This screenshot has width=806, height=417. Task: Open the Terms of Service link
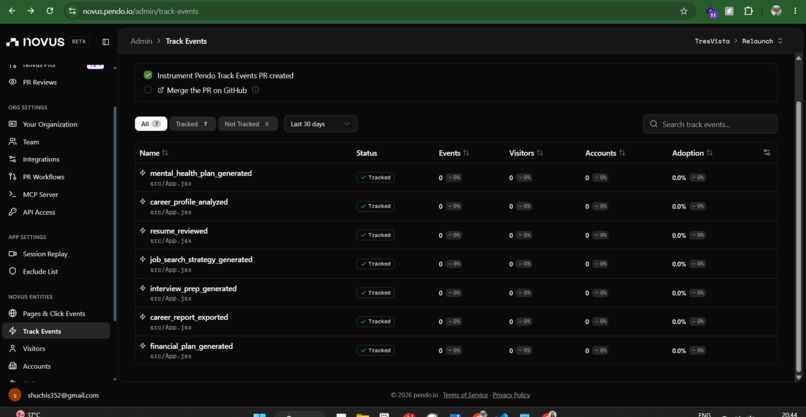[x=465, y=395]
